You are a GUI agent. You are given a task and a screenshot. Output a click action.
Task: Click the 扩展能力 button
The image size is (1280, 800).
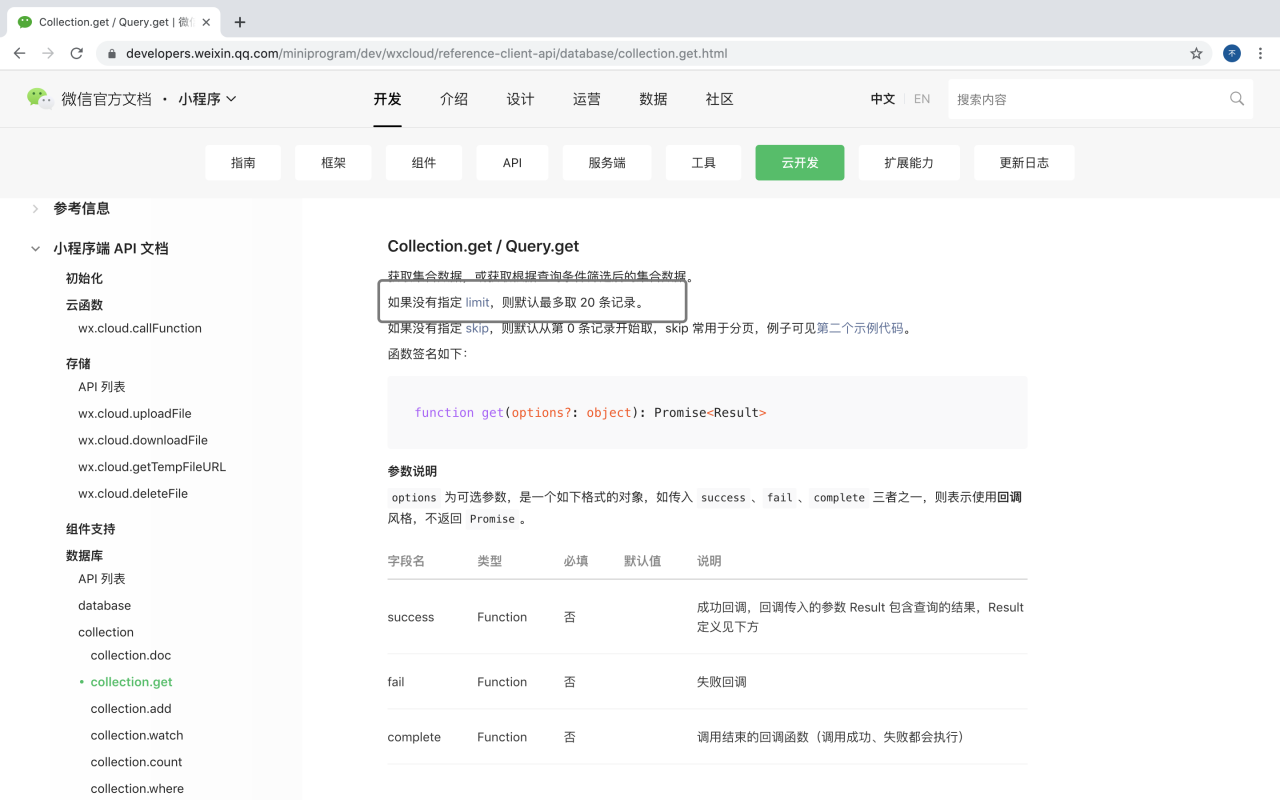[909, 162]
